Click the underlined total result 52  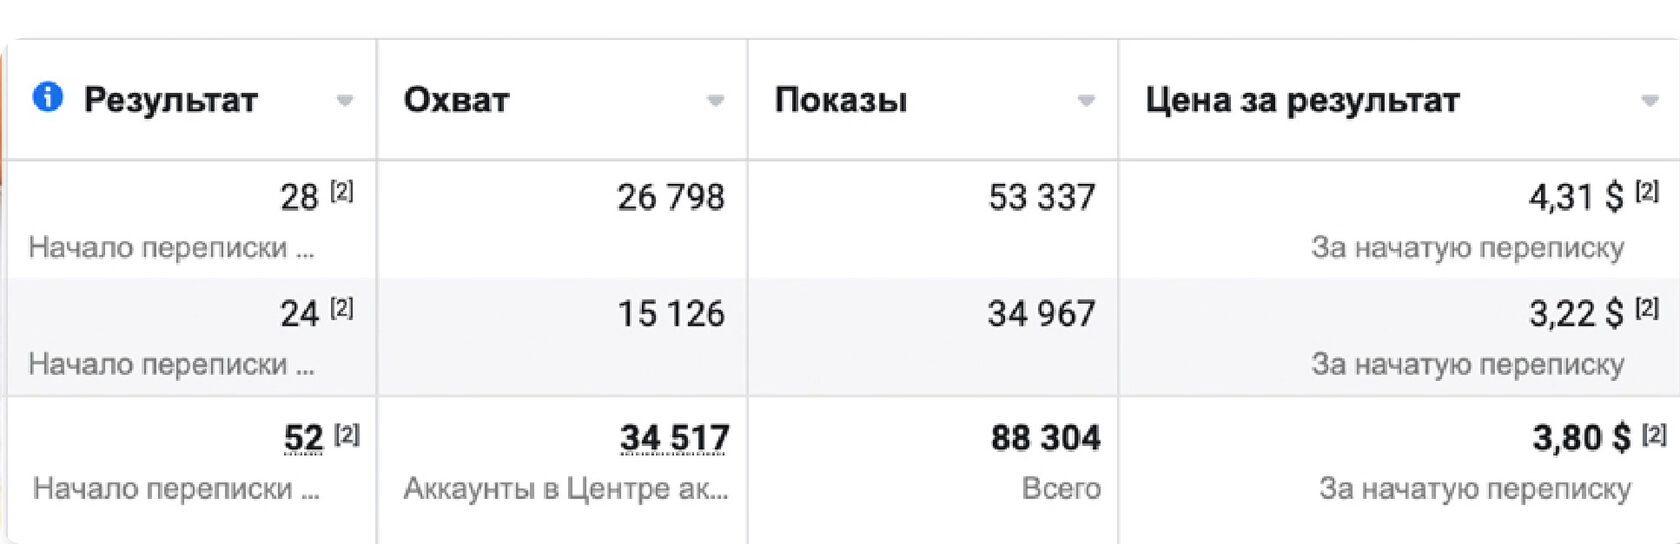[304, 438]
